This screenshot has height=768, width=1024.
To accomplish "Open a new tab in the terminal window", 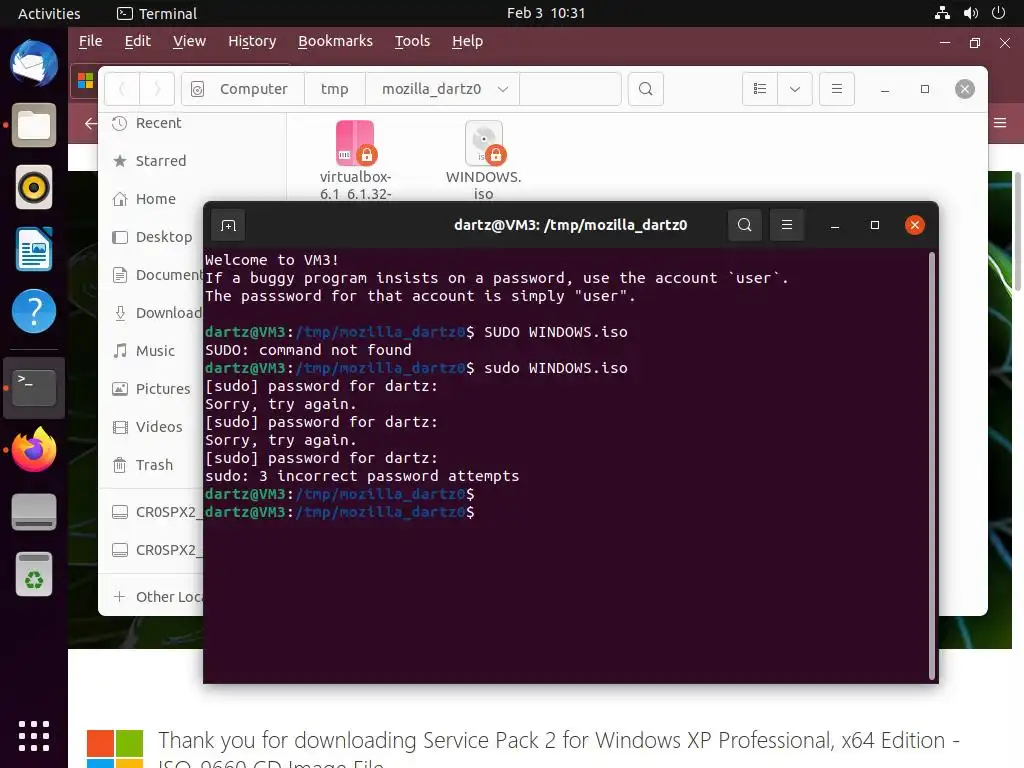I will coord(228,225).
